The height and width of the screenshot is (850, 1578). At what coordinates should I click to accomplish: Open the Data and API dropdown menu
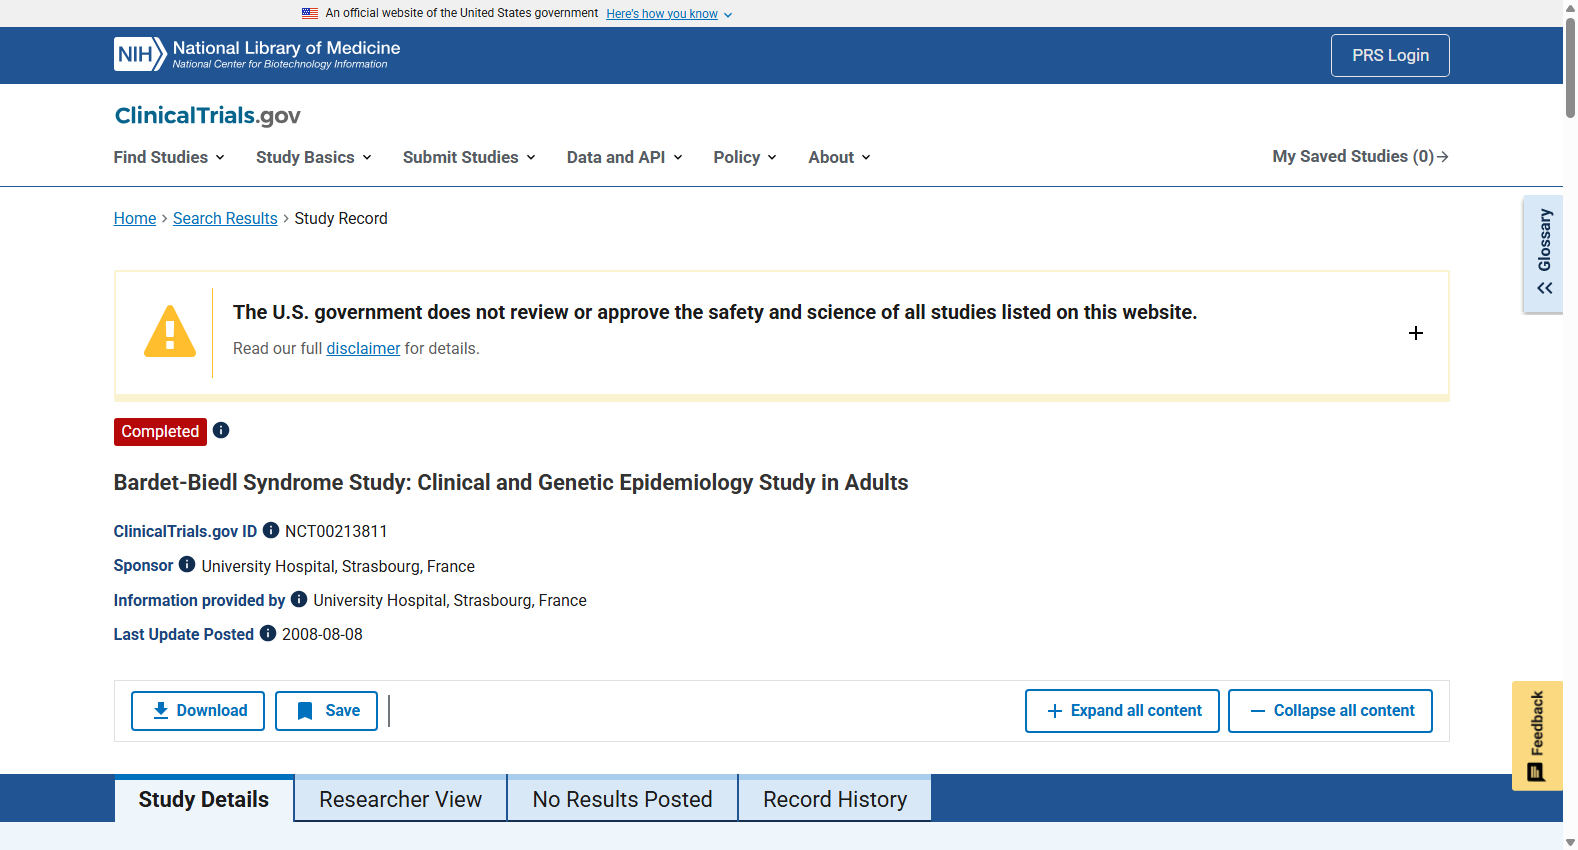tap(625, 157)
